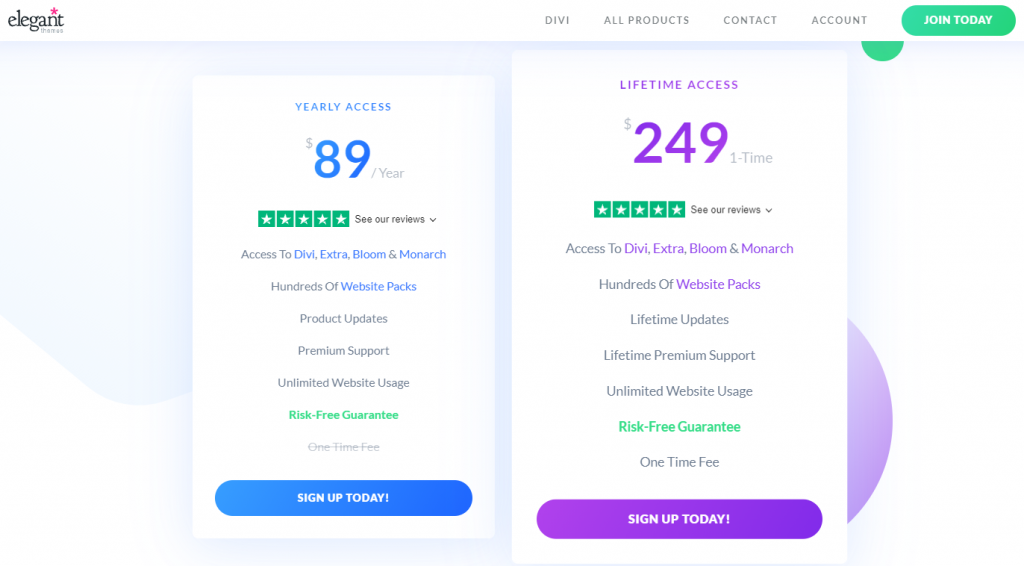
Task: Expand the Lifetime plan reviews chevron
Action: point(769,210)
